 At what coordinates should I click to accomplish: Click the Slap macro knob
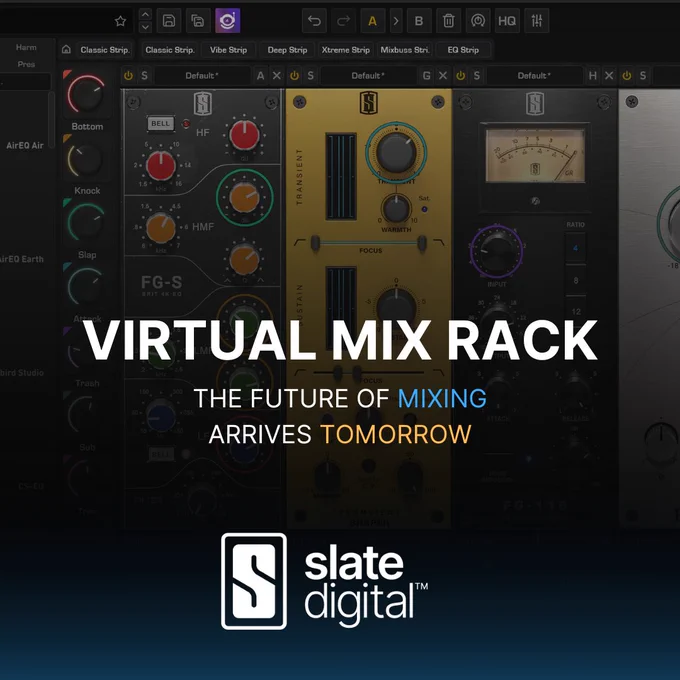[86, 222]
